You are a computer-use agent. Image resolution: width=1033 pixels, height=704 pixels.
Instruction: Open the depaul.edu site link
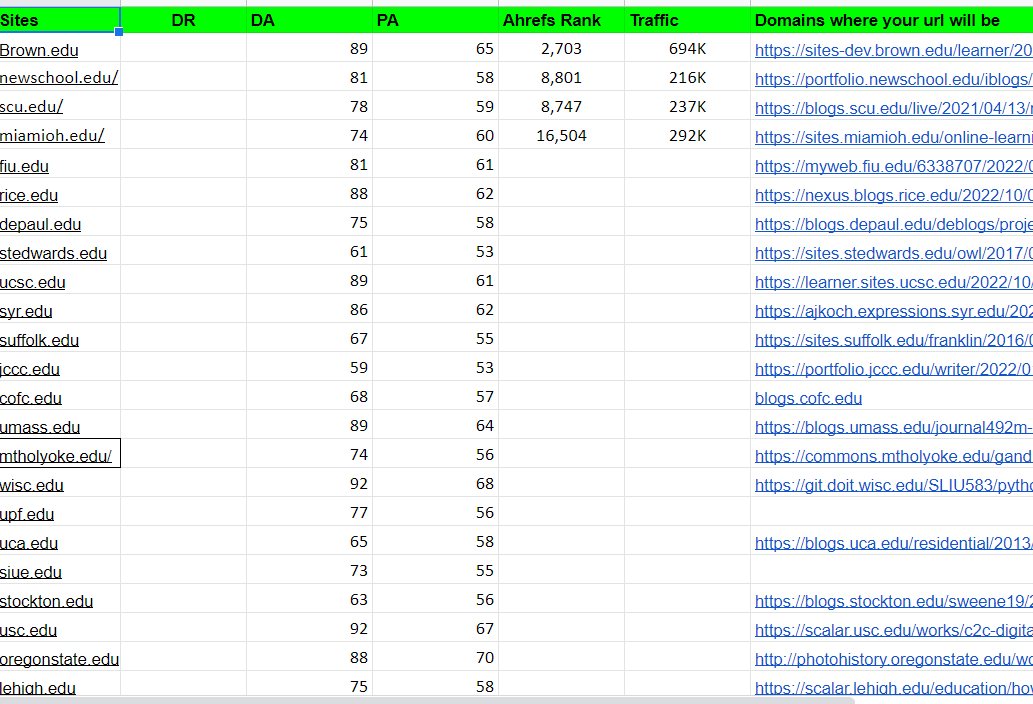coord(40,224)
